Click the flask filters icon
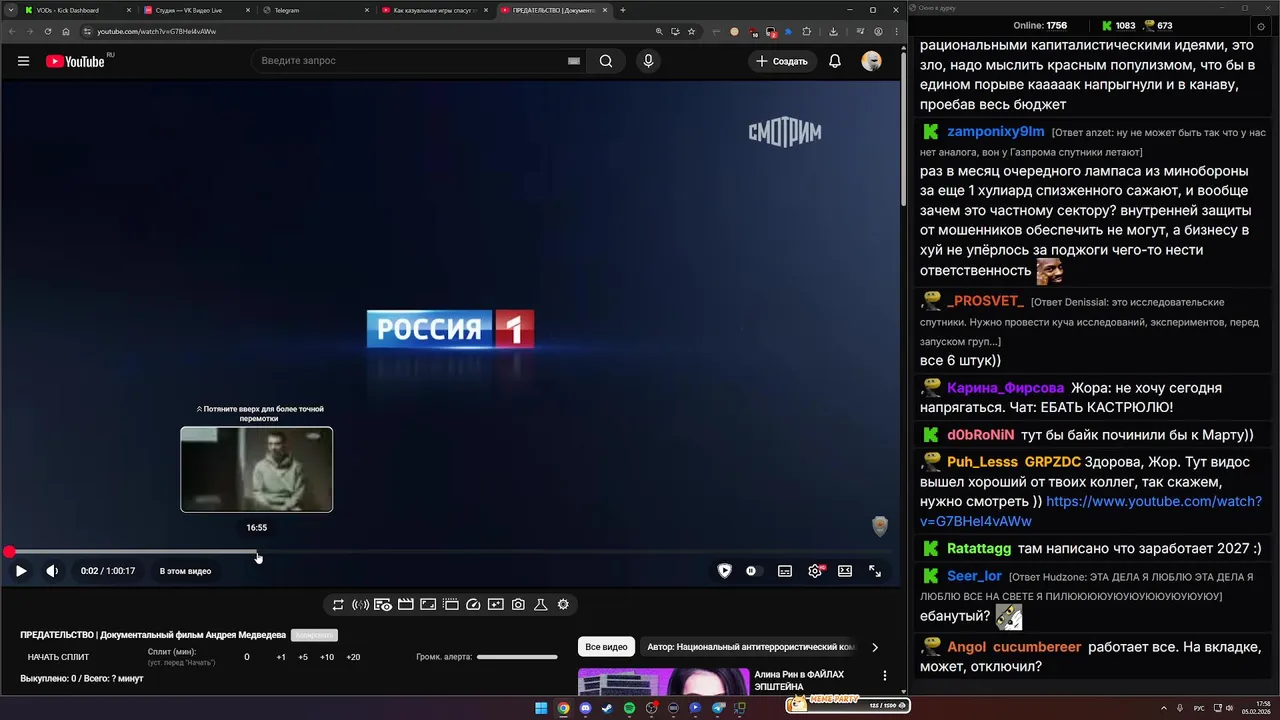1280x720 pixels. [x=540, y=604]
